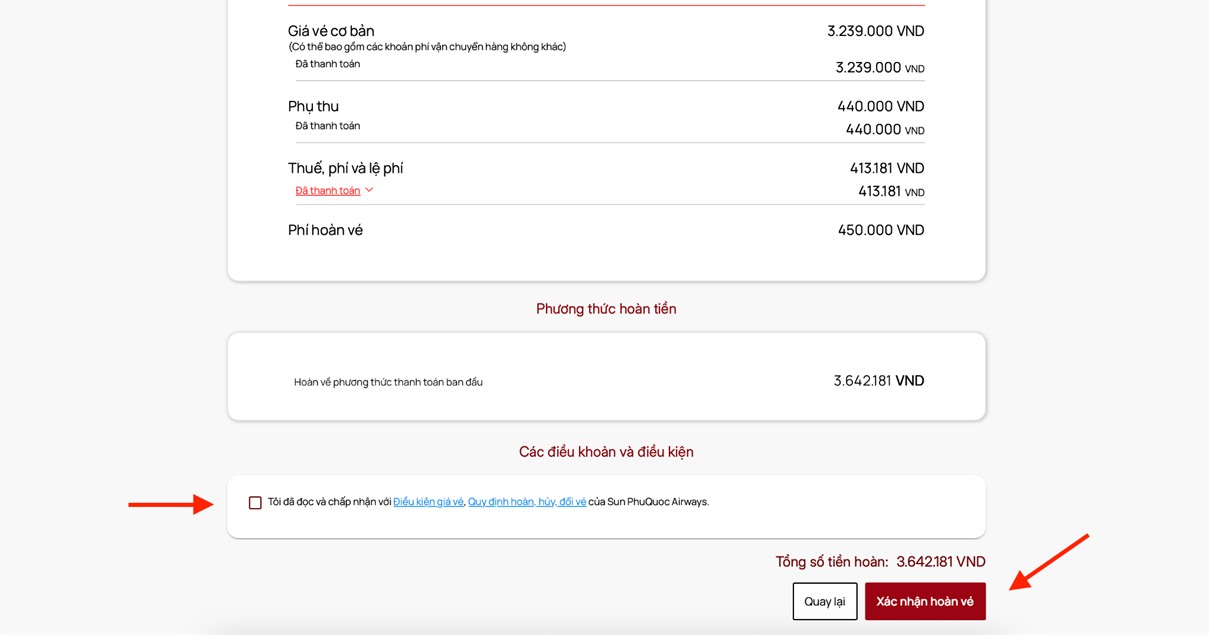Expand the red Đã thanh toán tax details

(328, 190)
